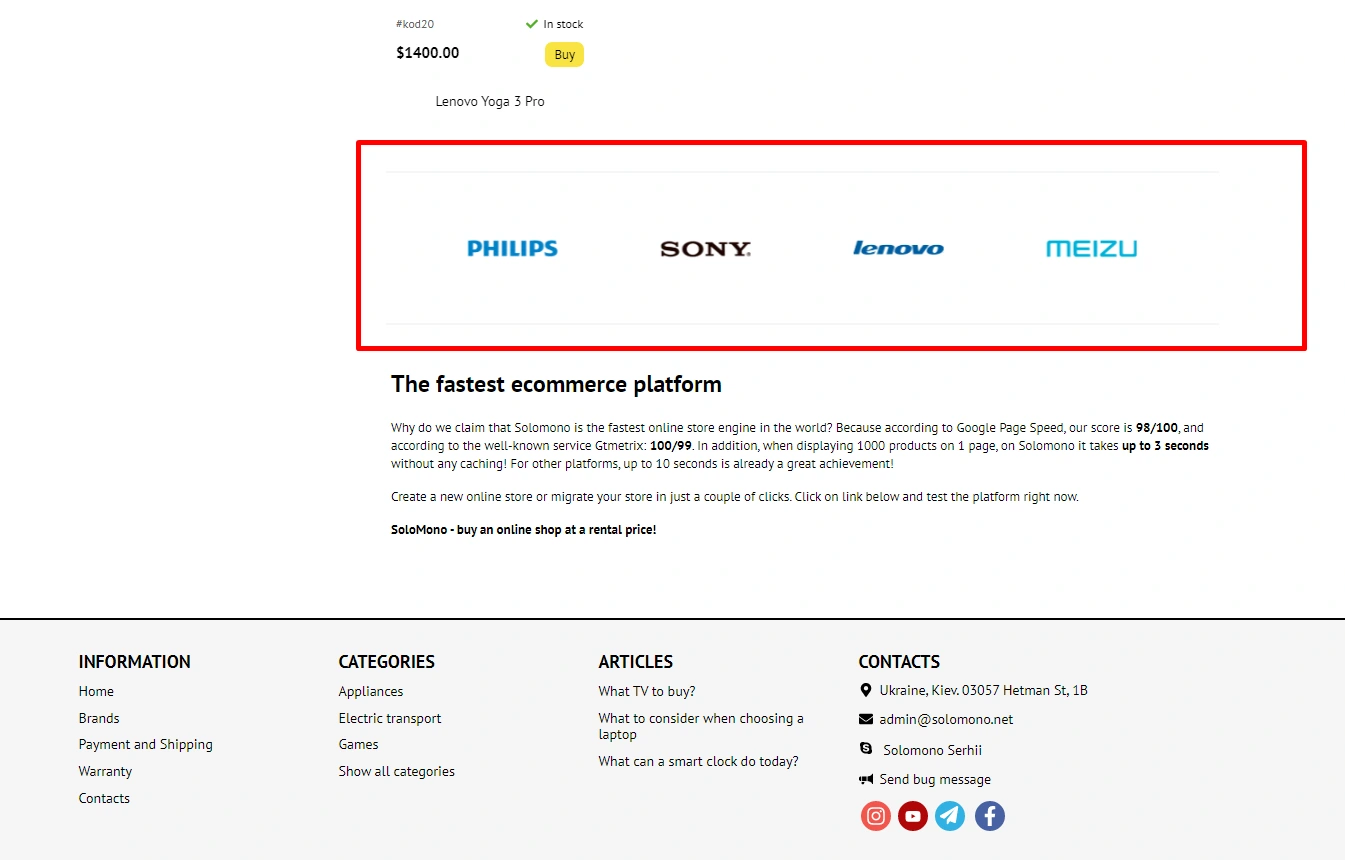
Task: Open the Lenovo Yoga 3 Pro product
Action: 490,102
